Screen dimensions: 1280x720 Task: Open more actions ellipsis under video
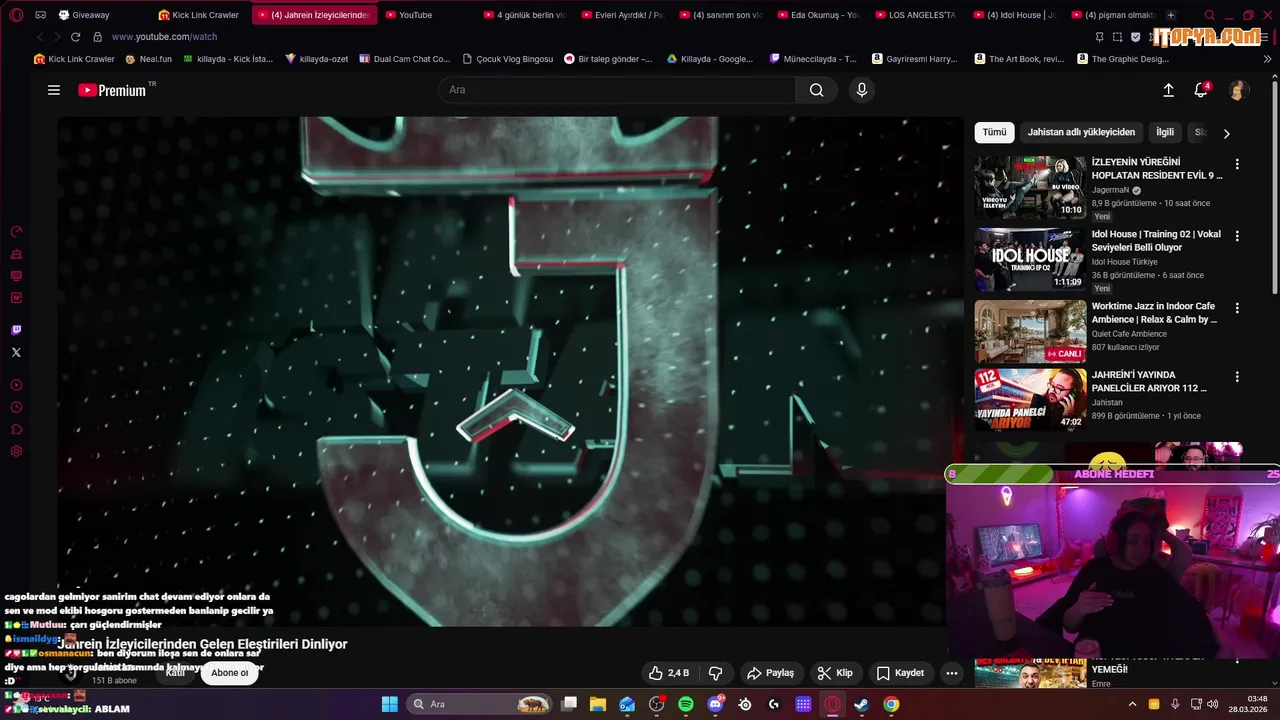(x=952, y=673)
